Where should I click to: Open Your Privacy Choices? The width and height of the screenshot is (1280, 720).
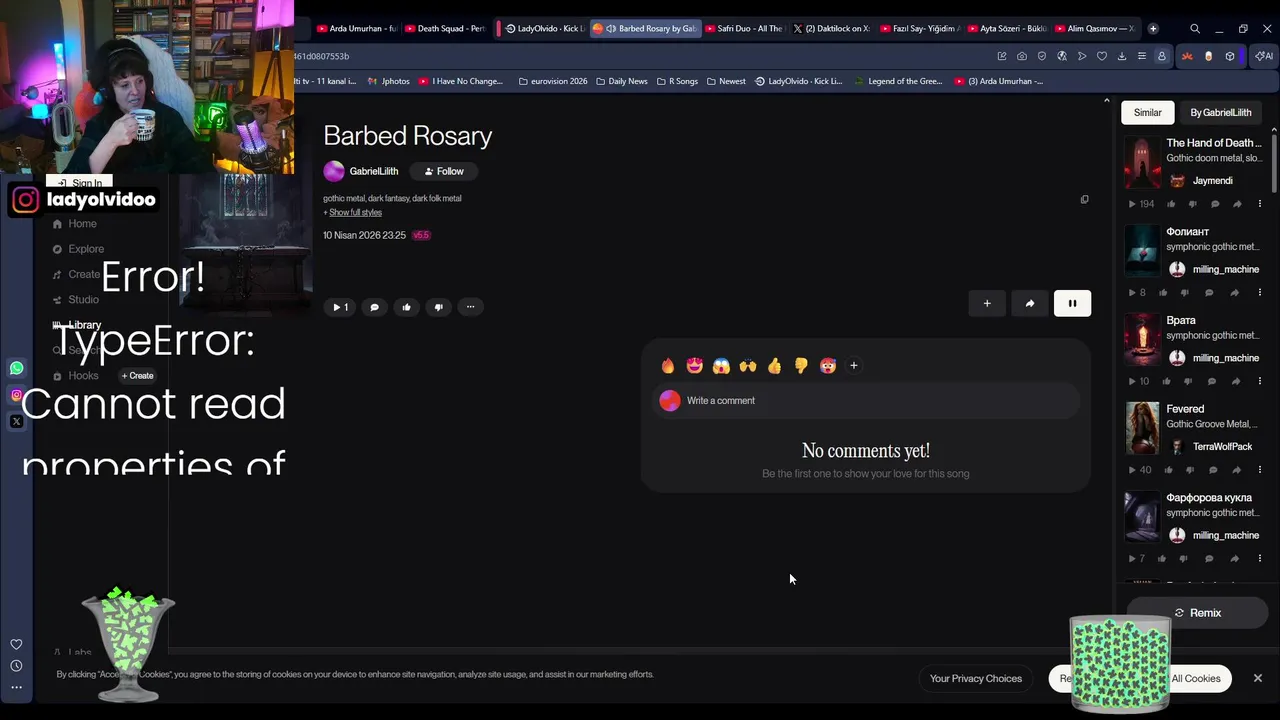coord(976,678)
